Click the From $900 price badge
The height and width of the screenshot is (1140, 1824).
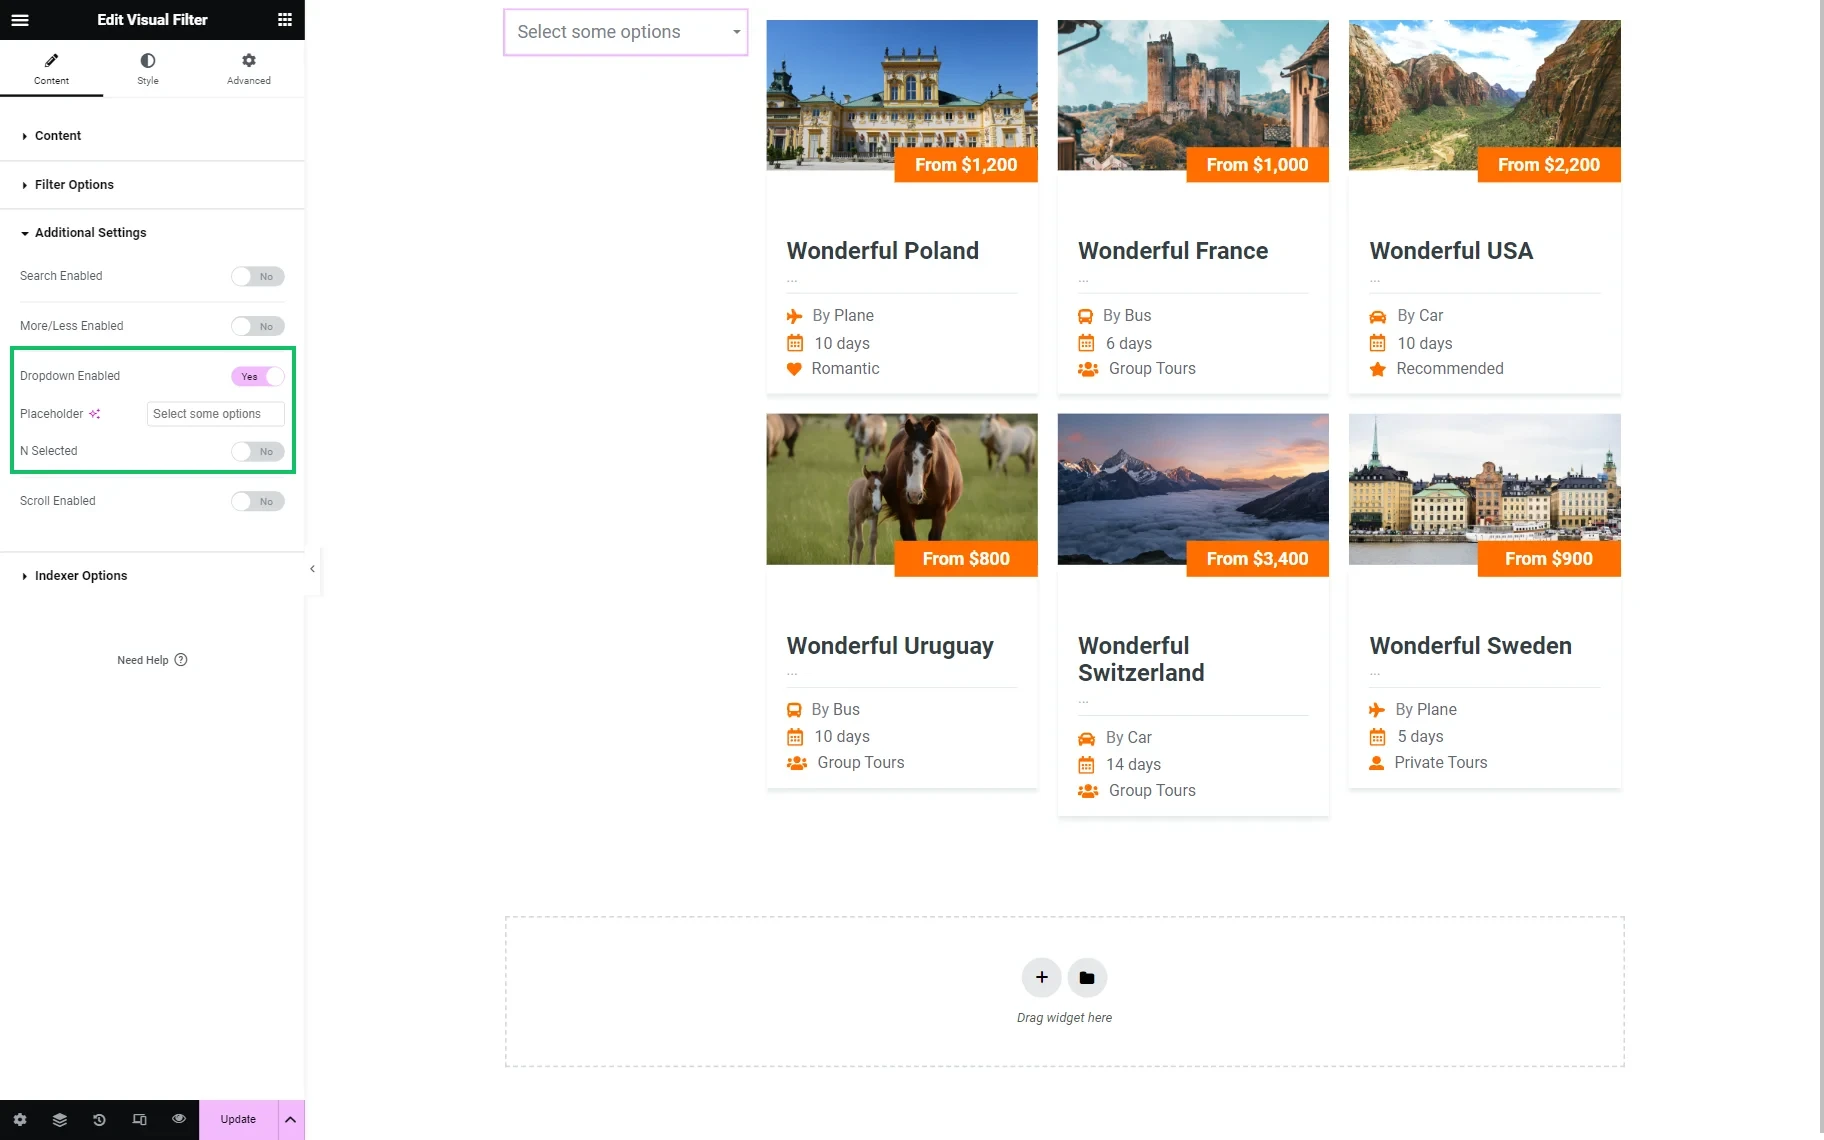point(1549,559)
